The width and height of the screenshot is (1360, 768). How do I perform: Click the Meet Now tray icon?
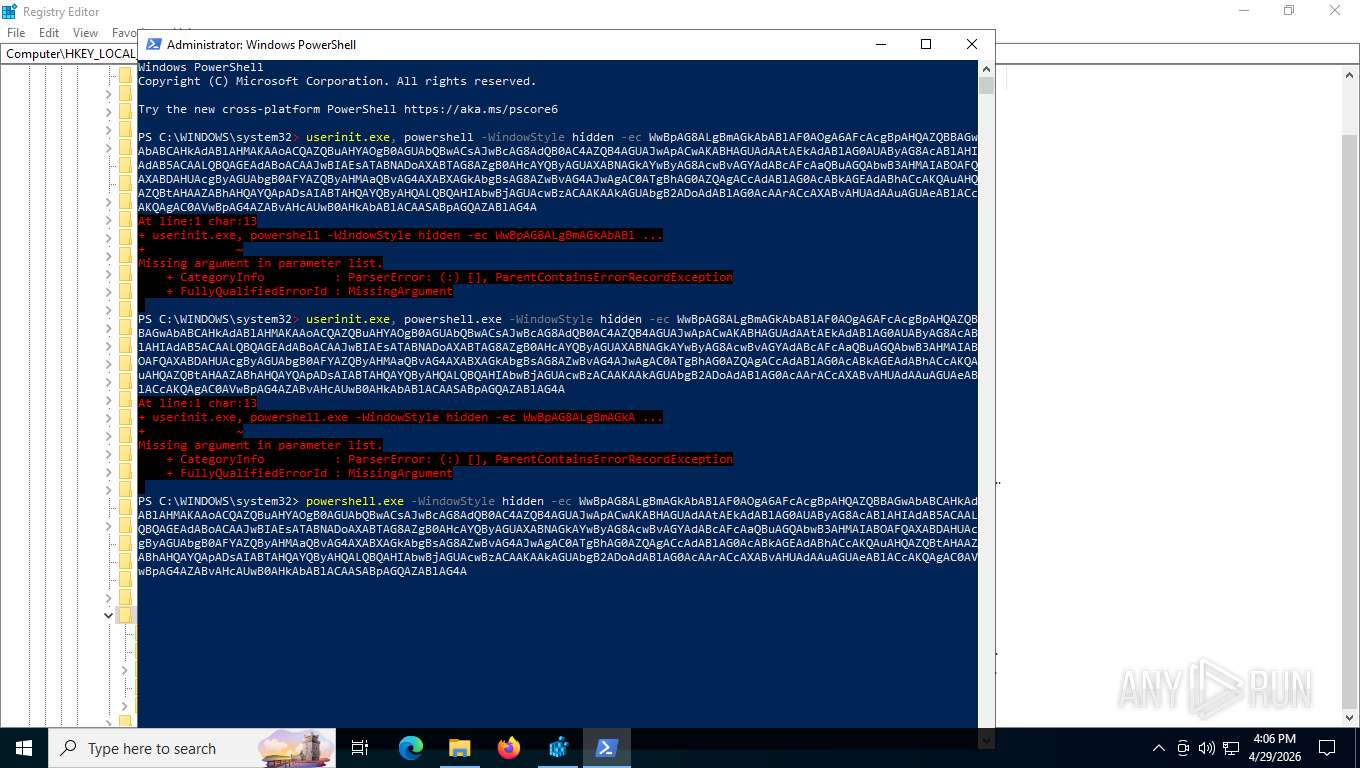tap(1183, 748)
